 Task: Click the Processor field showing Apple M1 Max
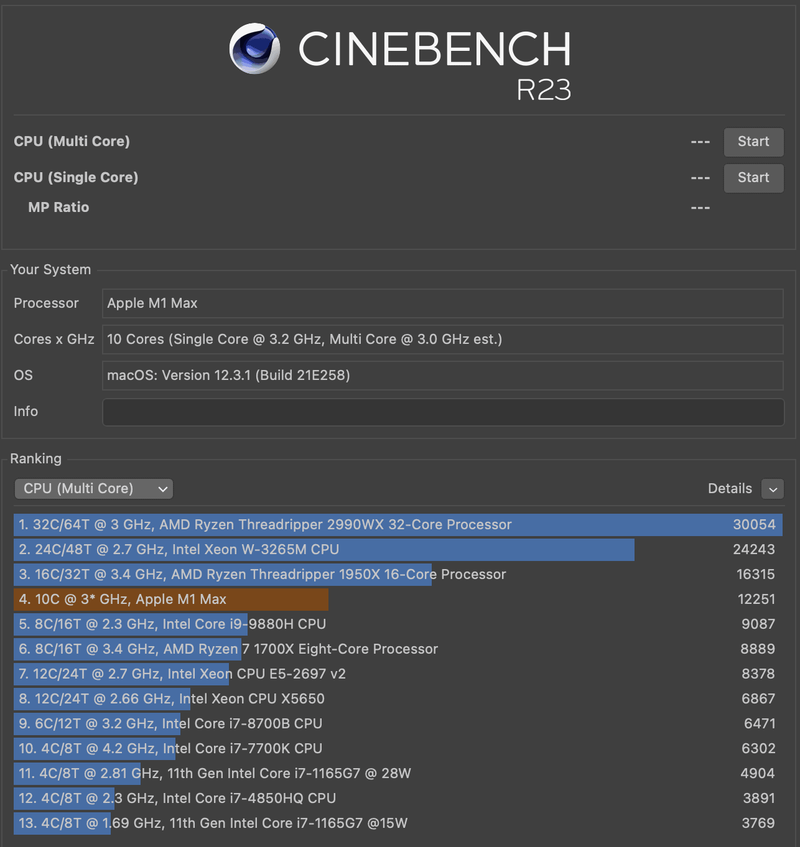click(443, 304)
